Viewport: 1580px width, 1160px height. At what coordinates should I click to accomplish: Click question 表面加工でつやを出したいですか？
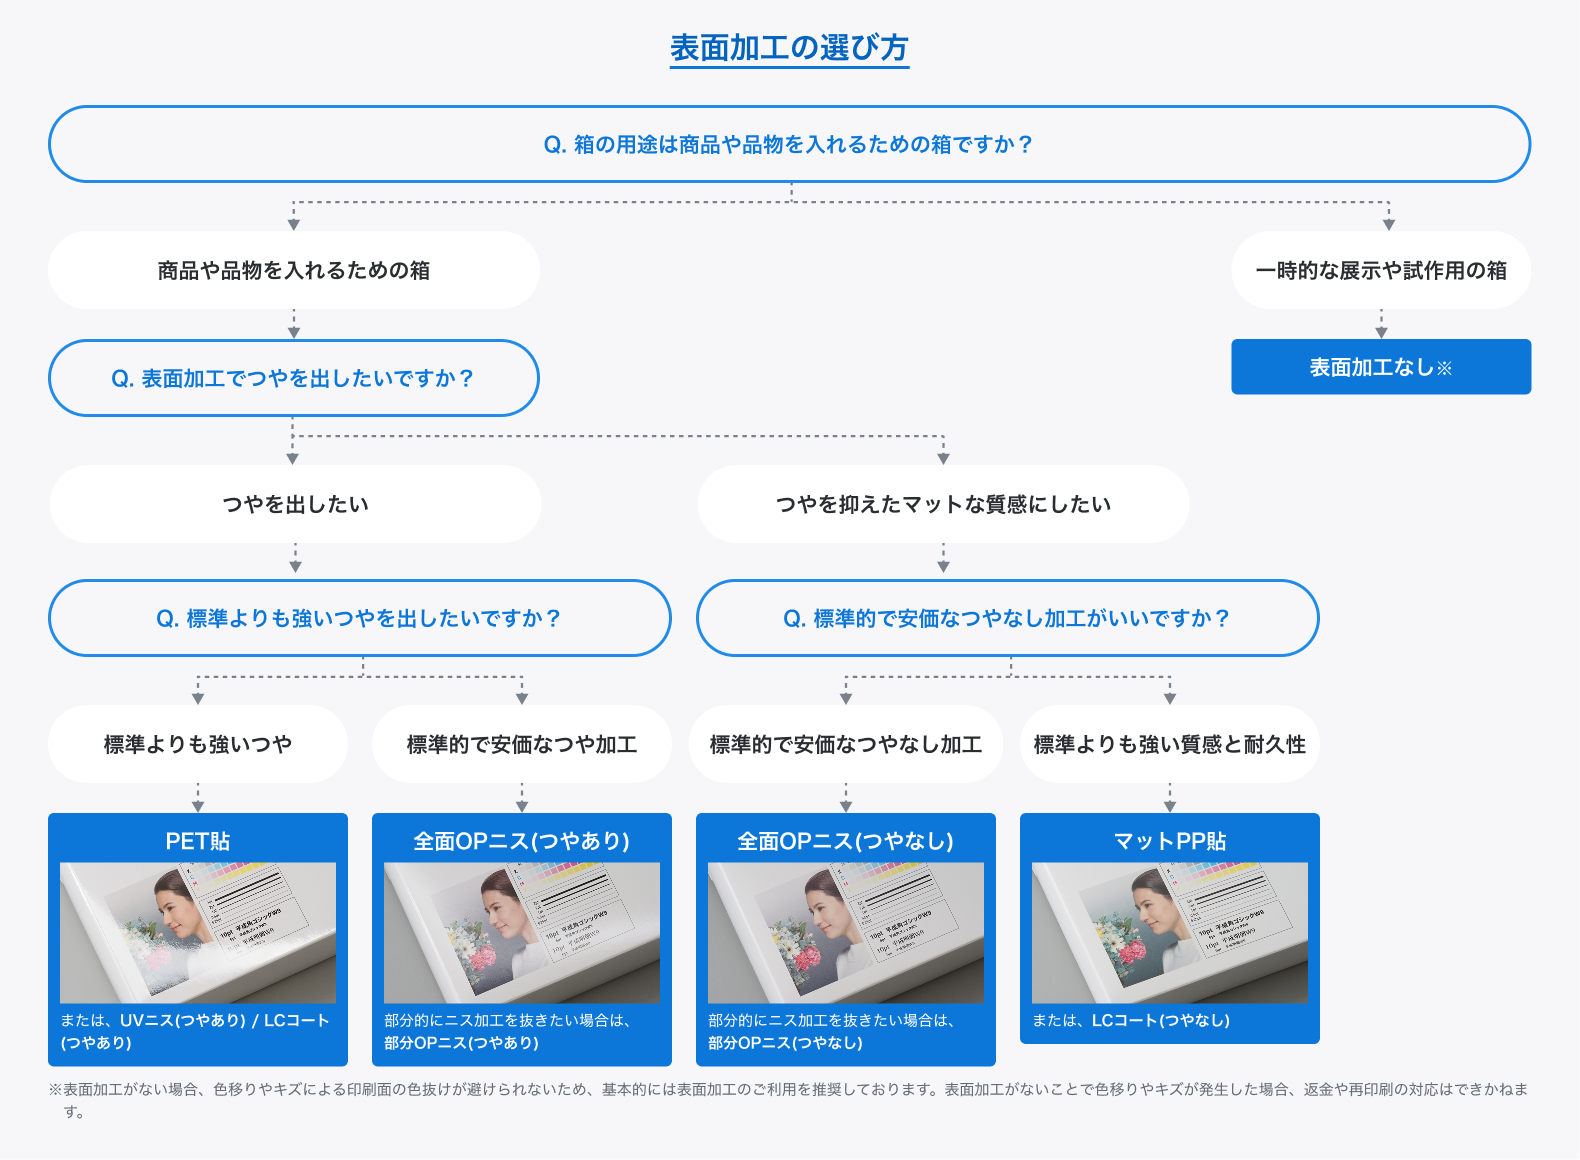click(294, 378)
